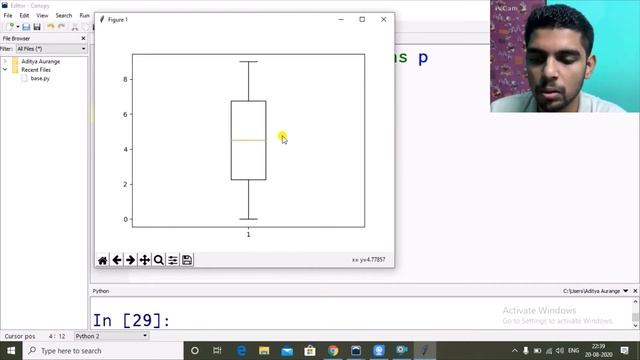This screenshot has width=640, height=360.
Task: Show hidden system tray icons
Action: (515, 351)
